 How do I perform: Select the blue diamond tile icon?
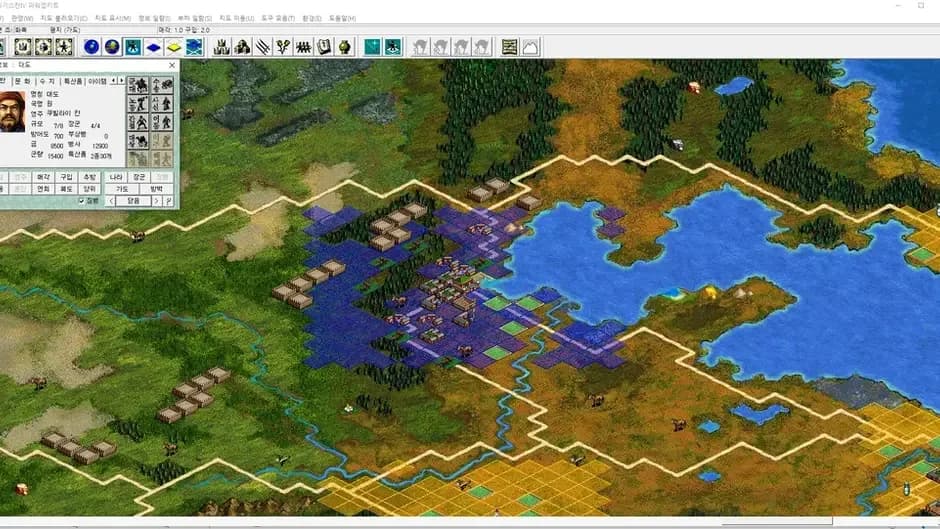(153, 47)
